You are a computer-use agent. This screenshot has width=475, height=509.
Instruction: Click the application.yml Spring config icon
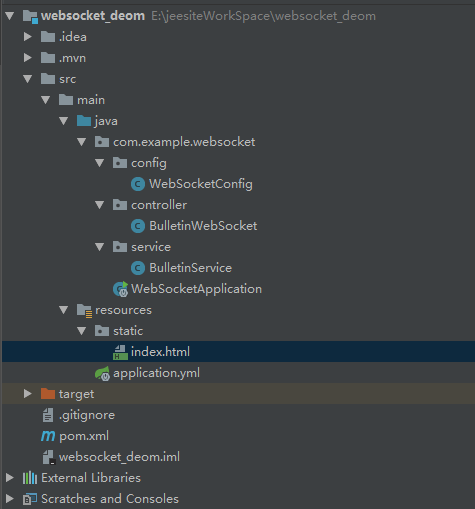click(x=102, y=373)
